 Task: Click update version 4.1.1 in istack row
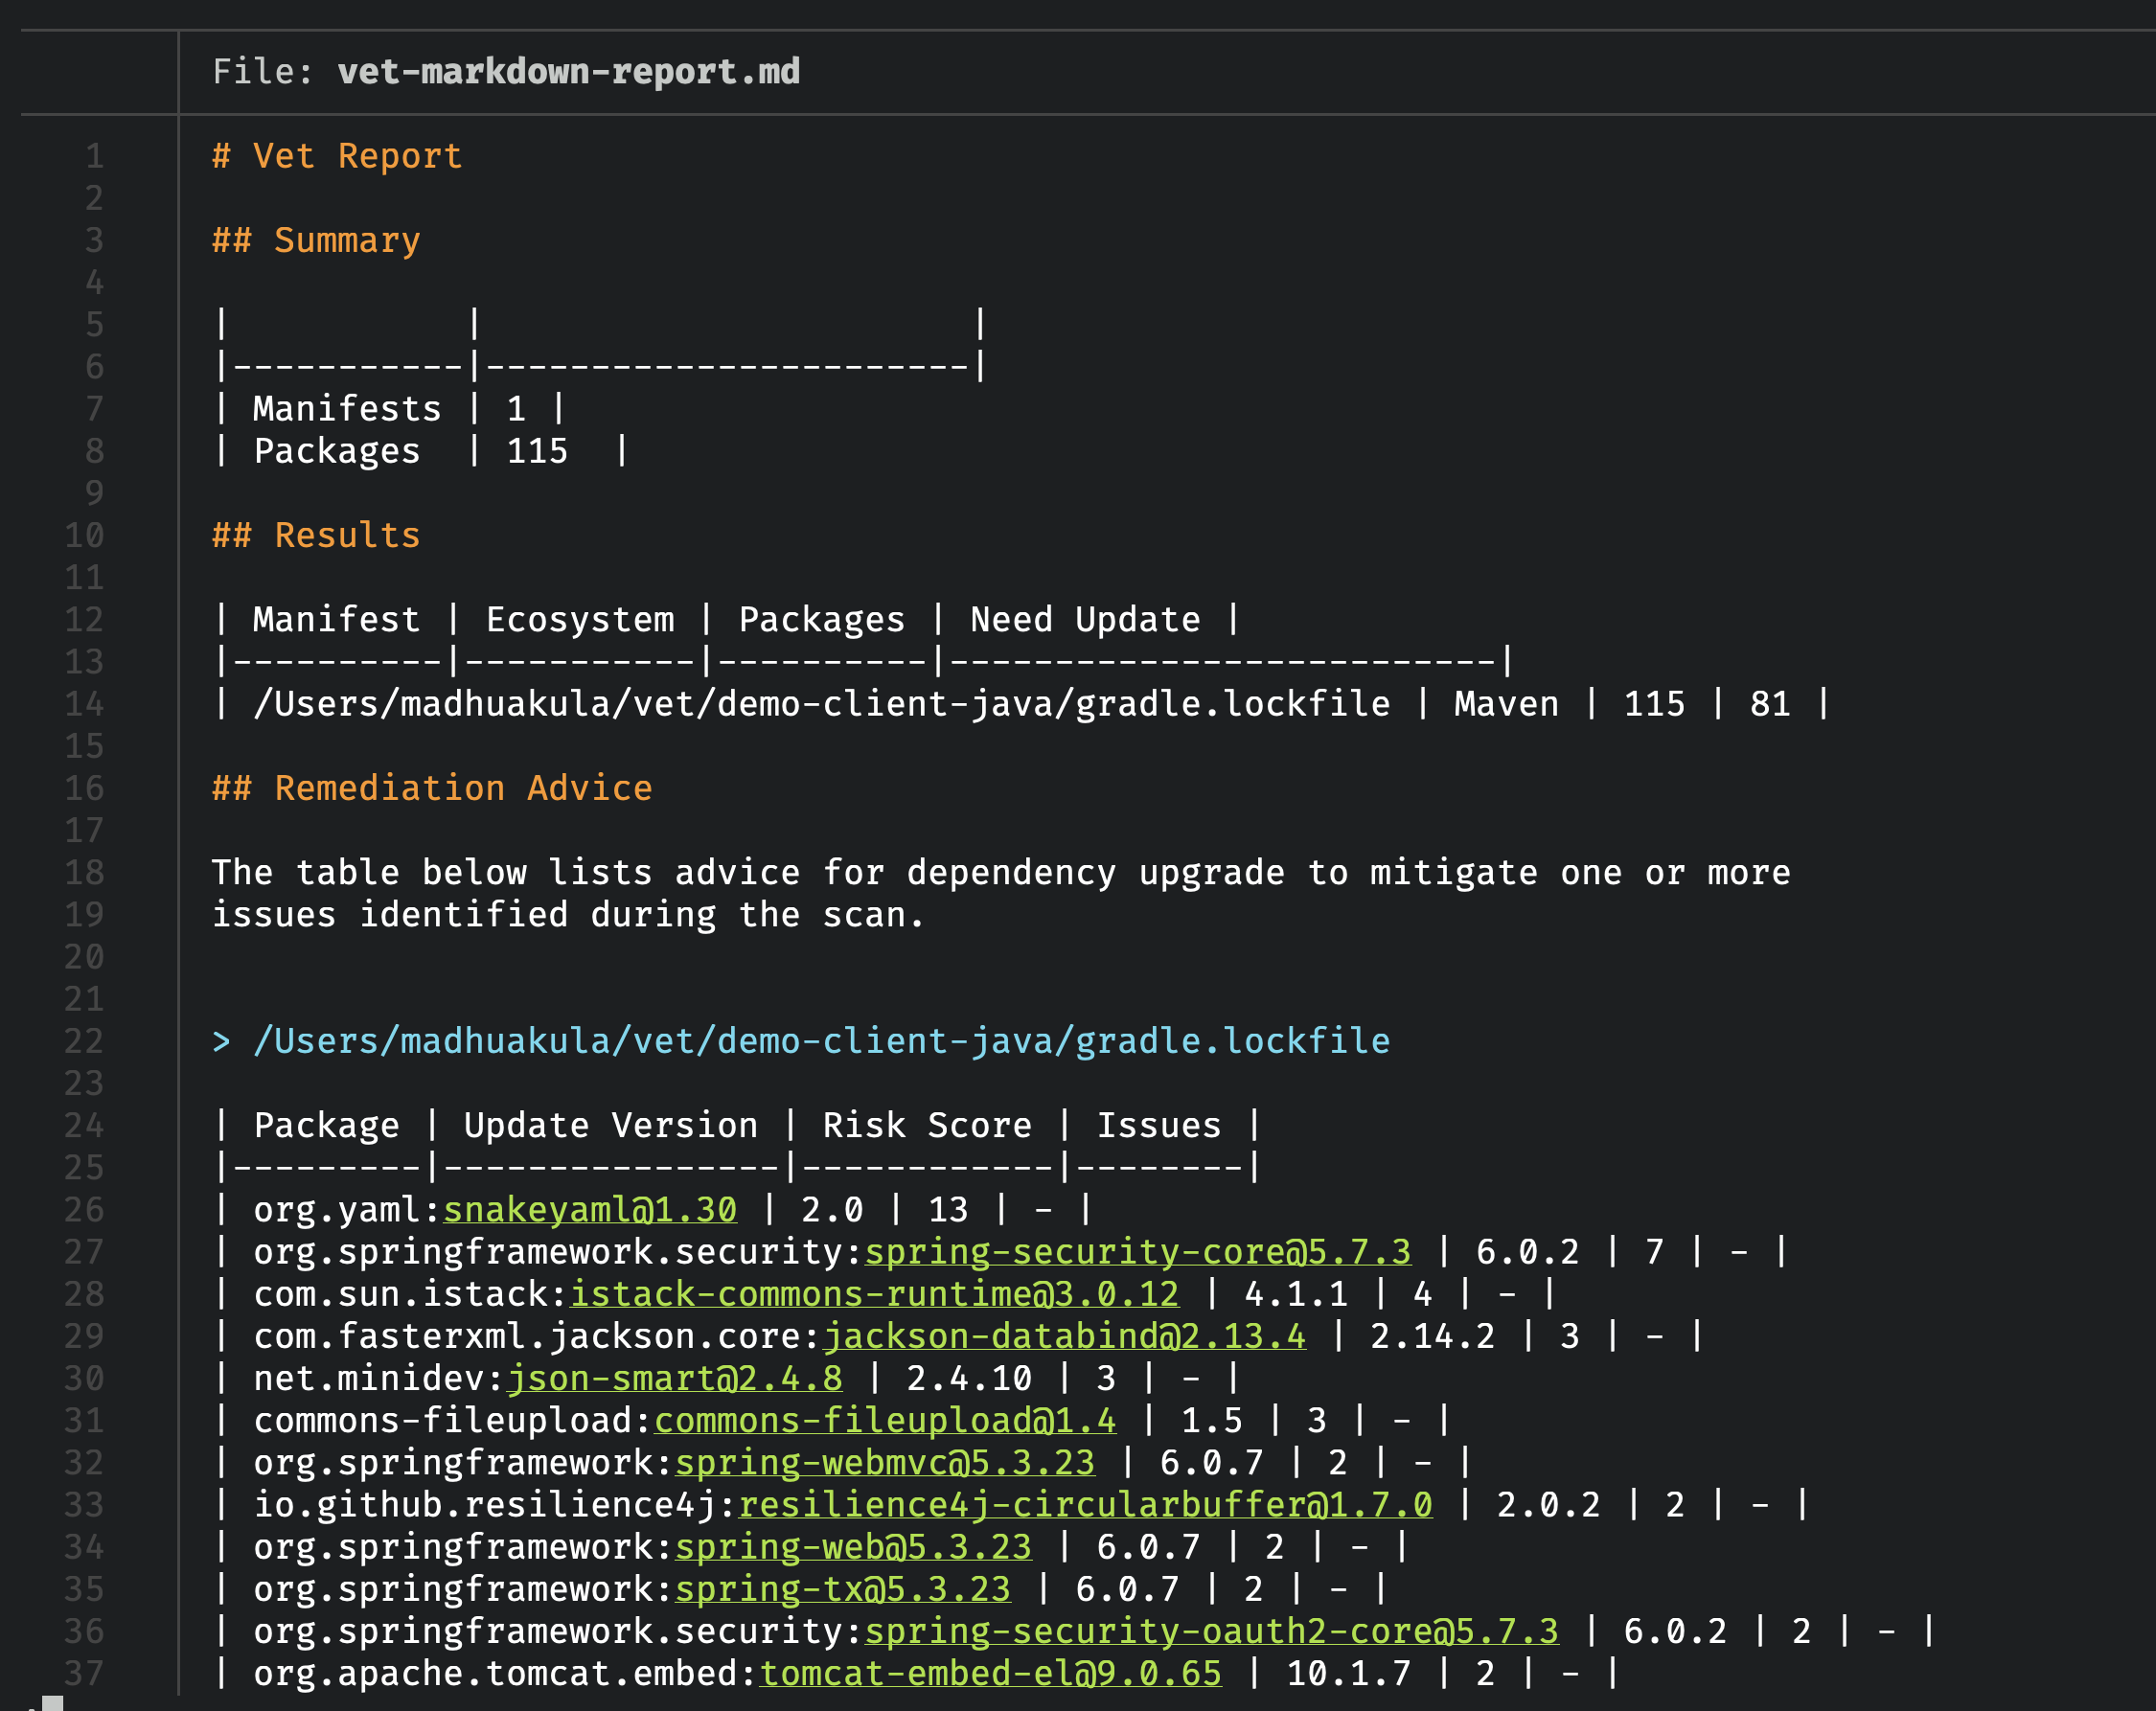click(1296, 1294)
